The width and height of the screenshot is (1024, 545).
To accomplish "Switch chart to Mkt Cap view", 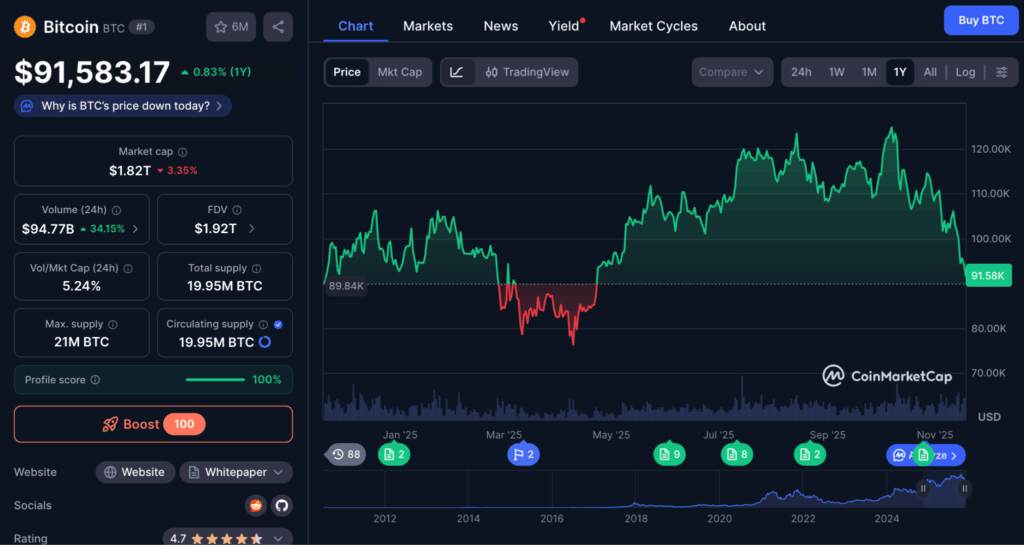I will [x=399, y=72].
